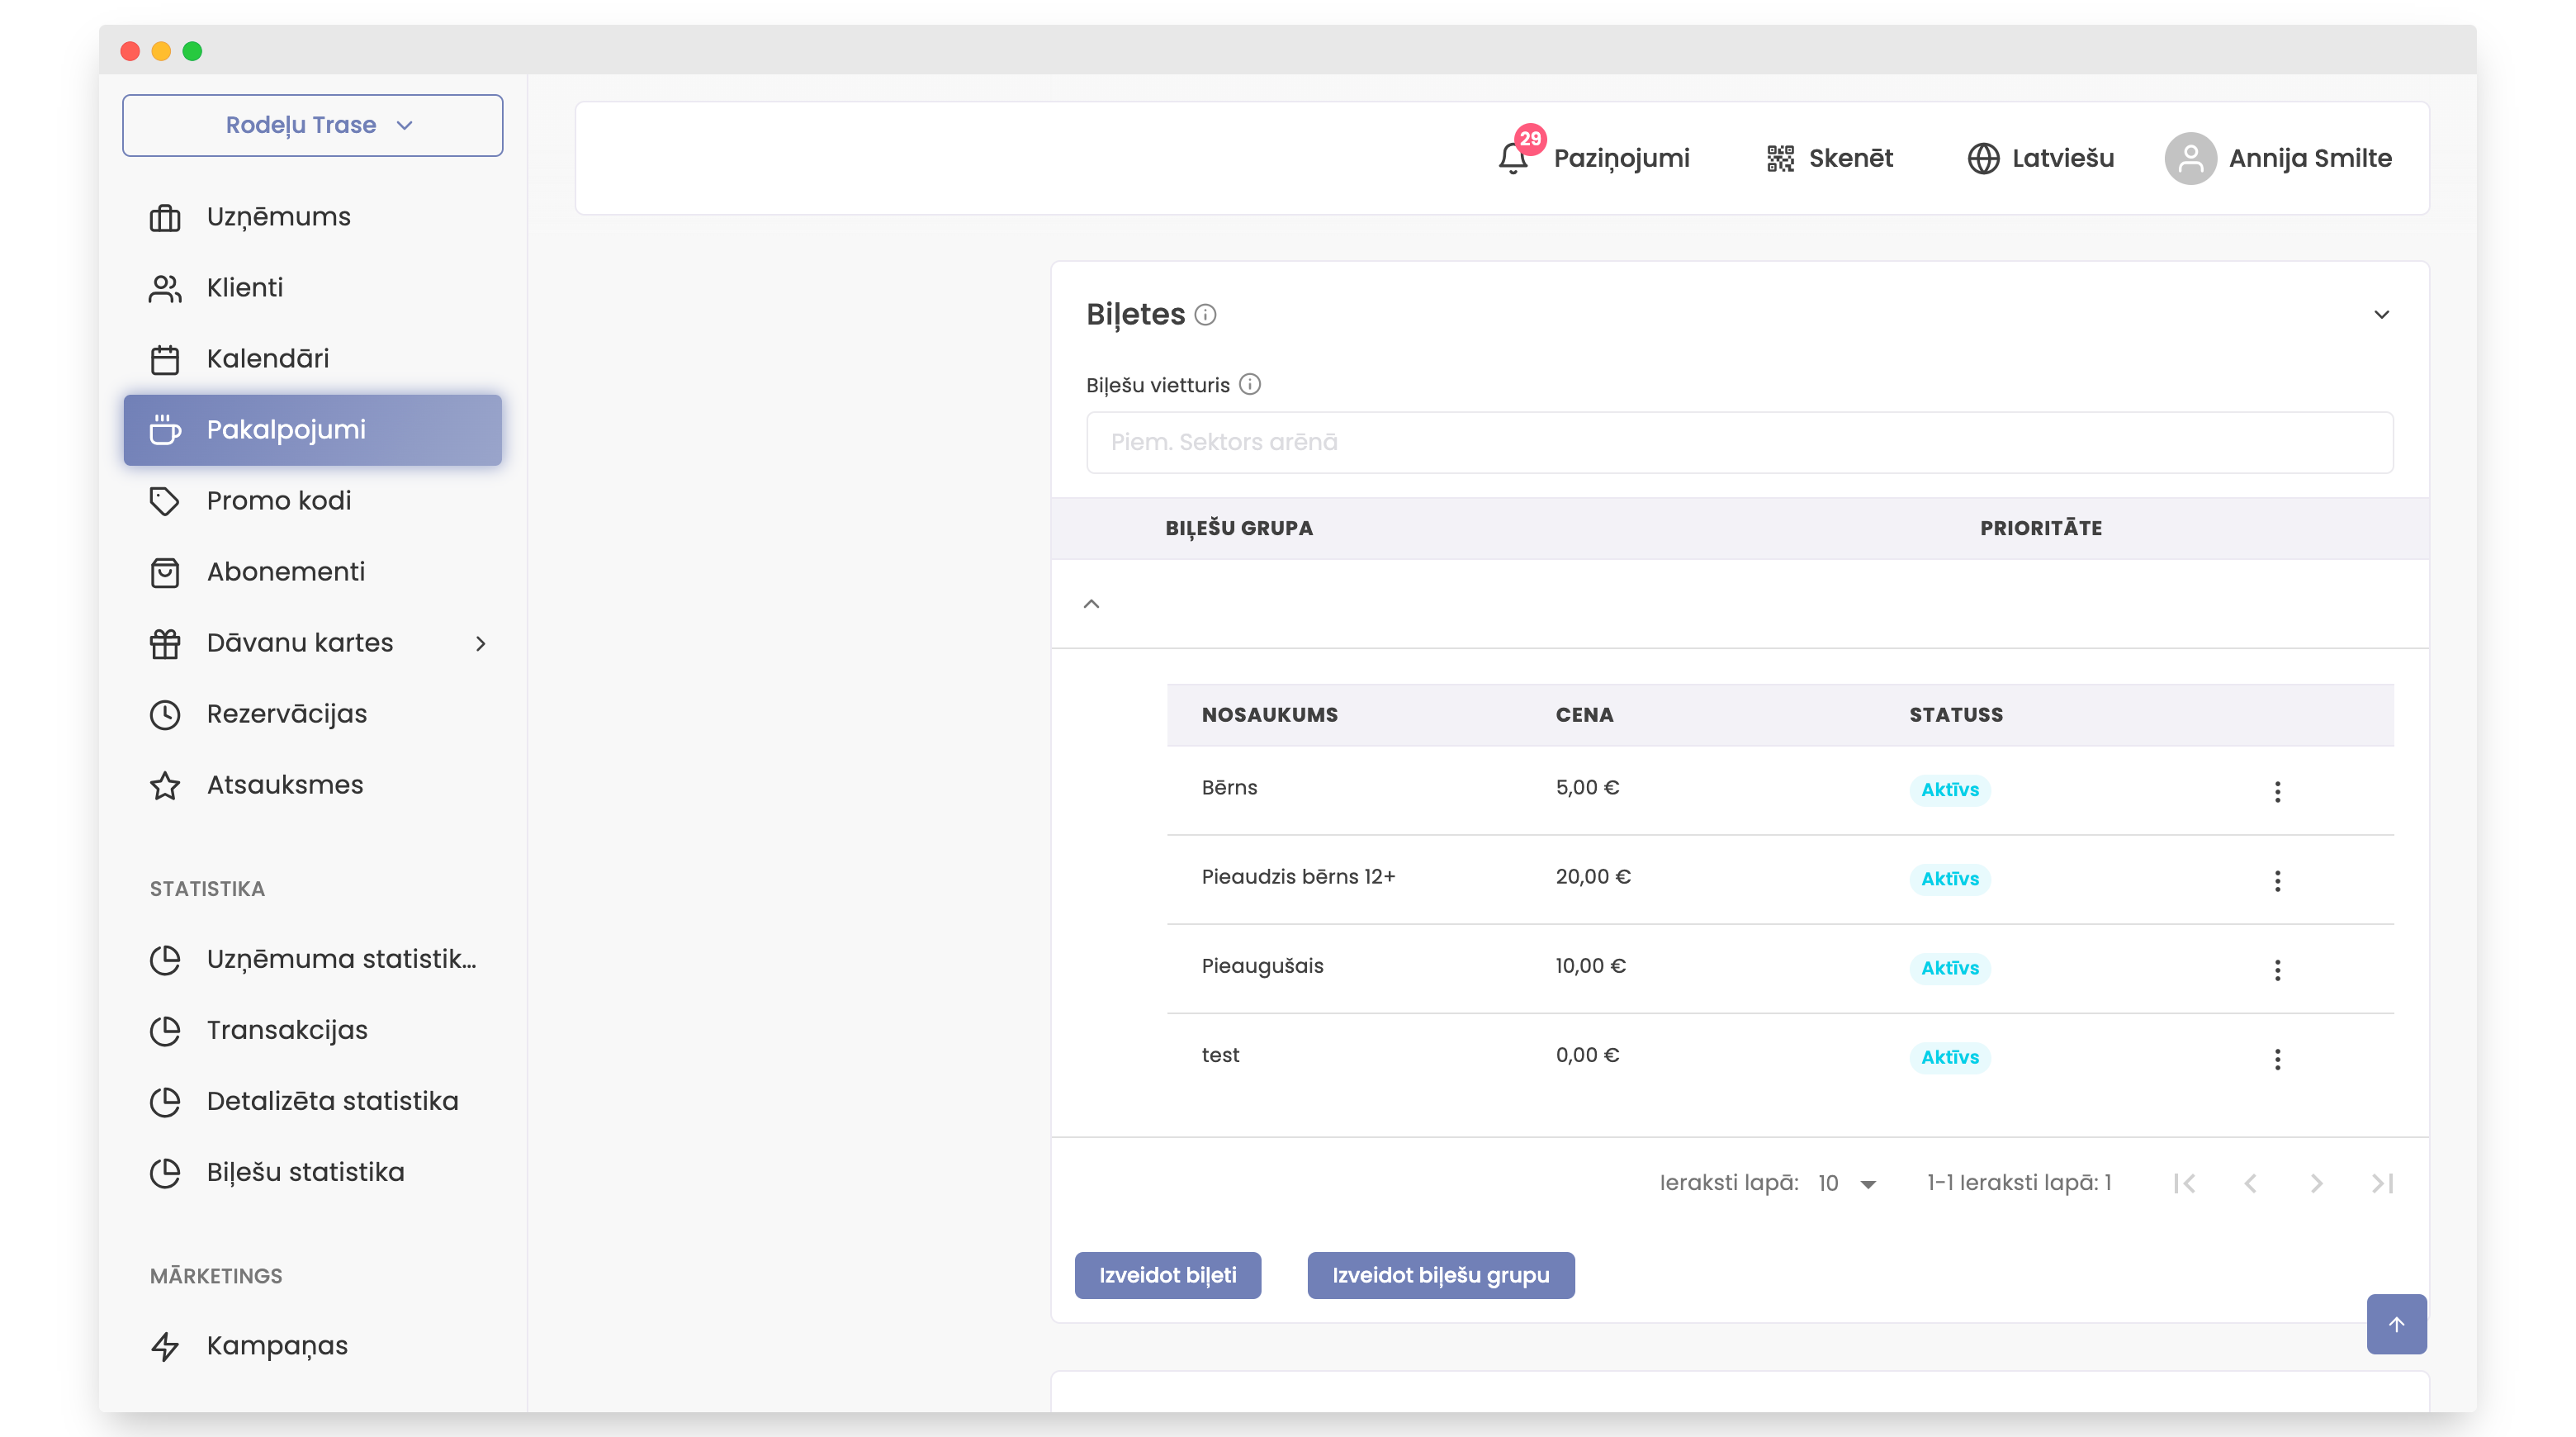Click the Biļetes info icon
This screenshot has height=1437, width=2576.
tap(1206, 315)
